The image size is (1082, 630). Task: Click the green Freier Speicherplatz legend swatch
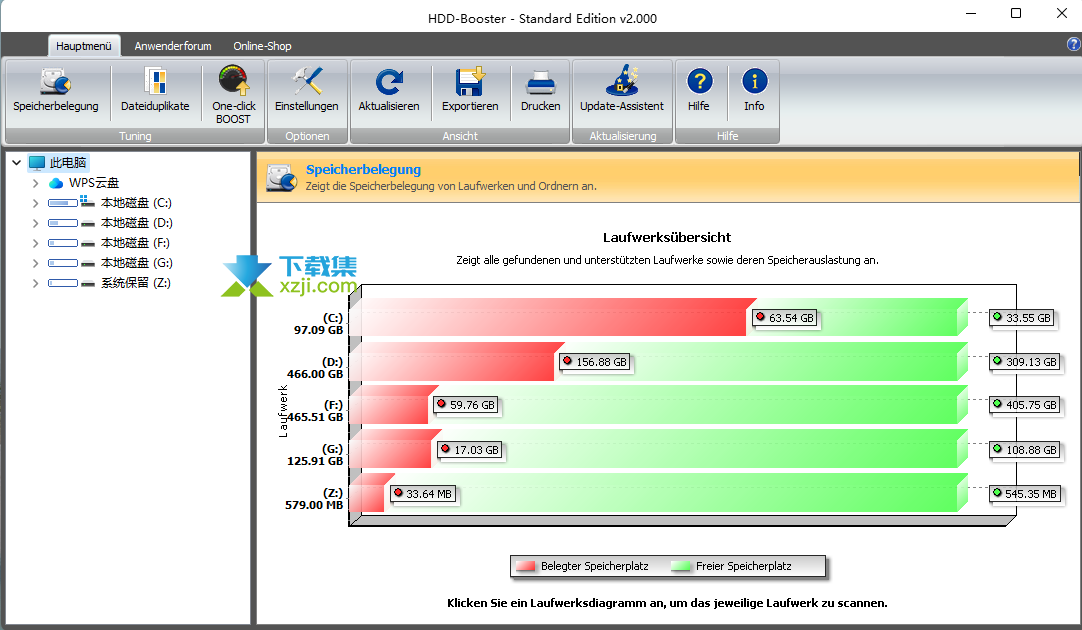(x=680, y=567)
